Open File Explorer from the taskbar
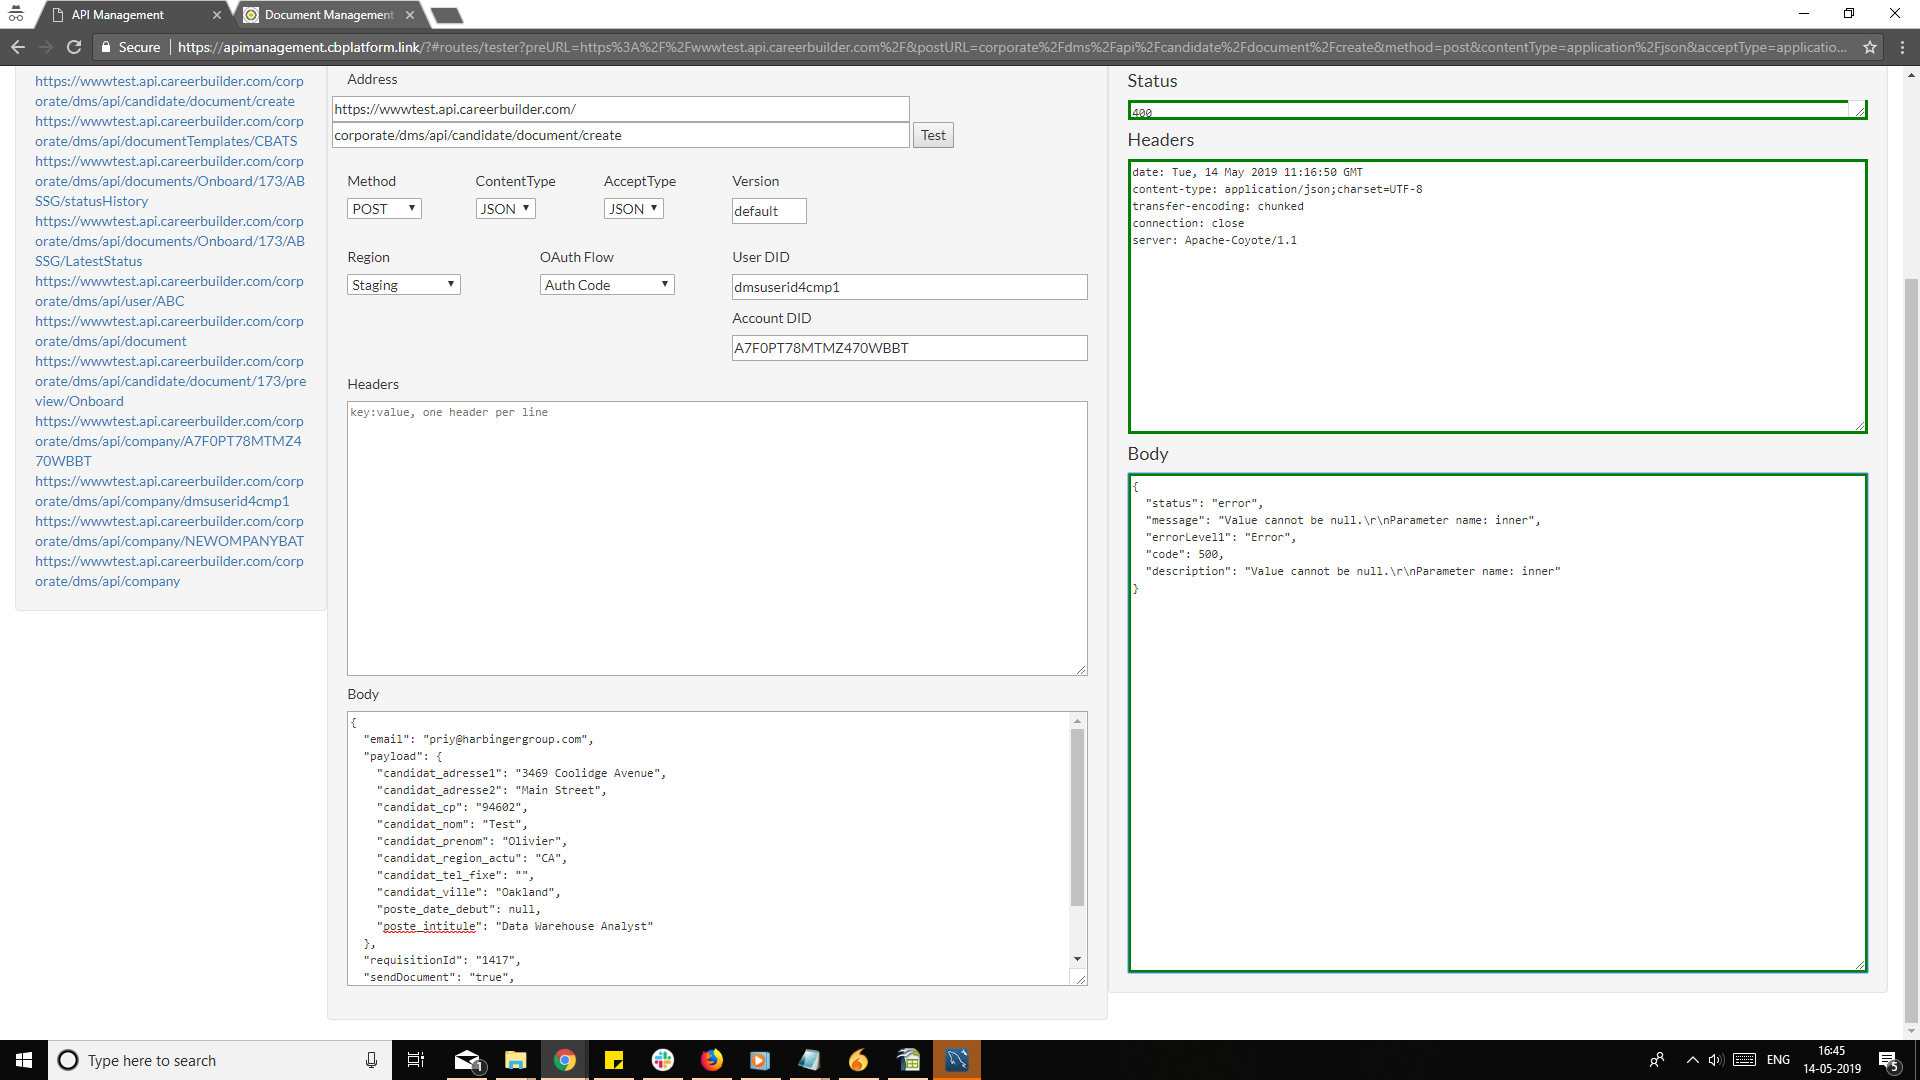The height and width of the screenshot is (1080, 1920). [516, 1060]
